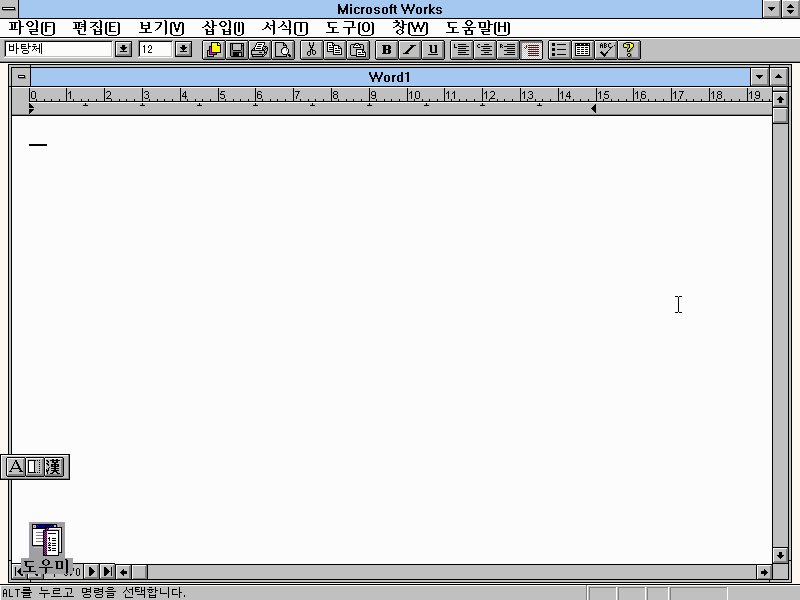Maximize the Word1 document window

(778, 77)
